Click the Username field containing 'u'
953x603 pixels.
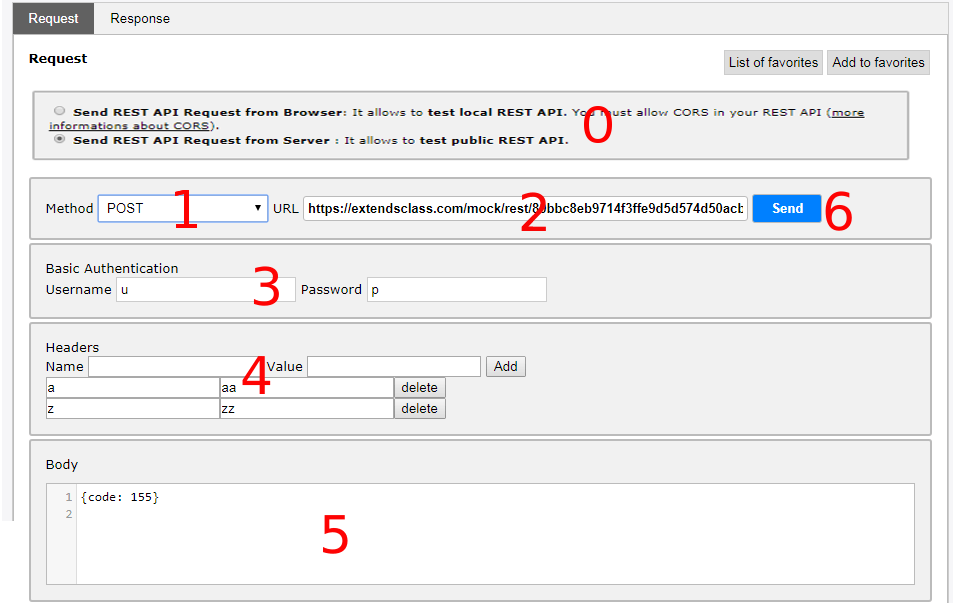[205, 289]
